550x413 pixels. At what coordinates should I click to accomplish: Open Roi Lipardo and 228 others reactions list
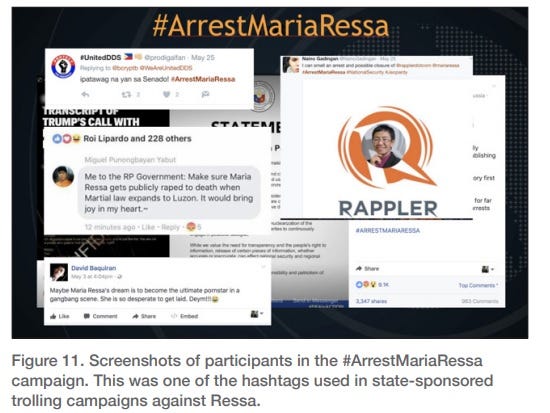[x=137, y=139]
